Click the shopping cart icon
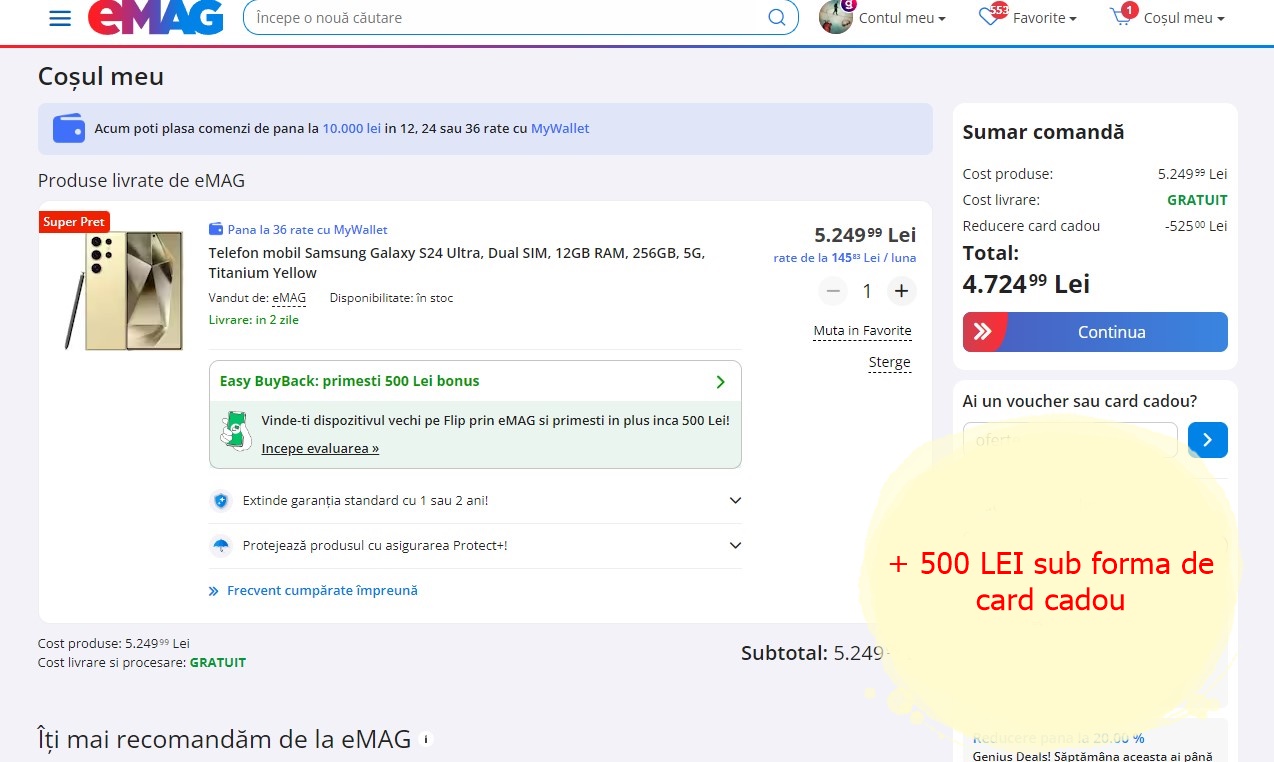 [x=1122, y=17]
